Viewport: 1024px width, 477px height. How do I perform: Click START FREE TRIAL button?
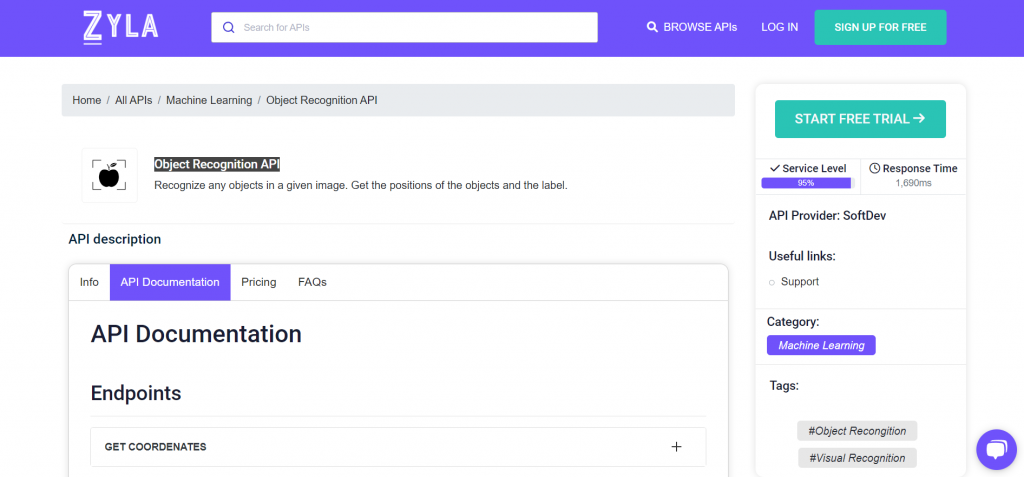coord(860,119)
